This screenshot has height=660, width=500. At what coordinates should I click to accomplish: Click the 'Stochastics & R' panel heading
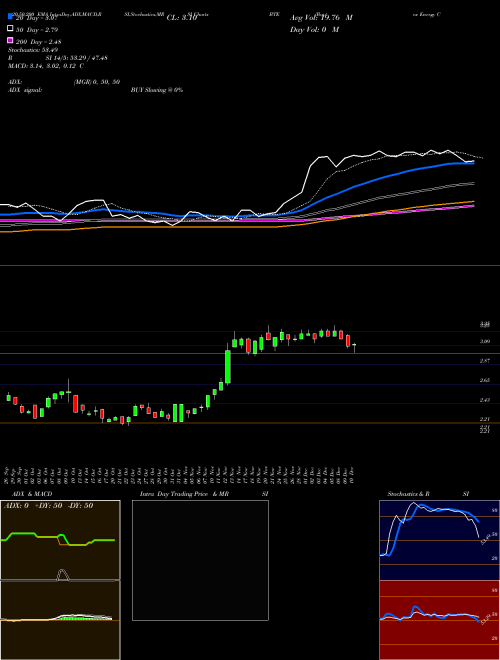[x=409, y=494]
